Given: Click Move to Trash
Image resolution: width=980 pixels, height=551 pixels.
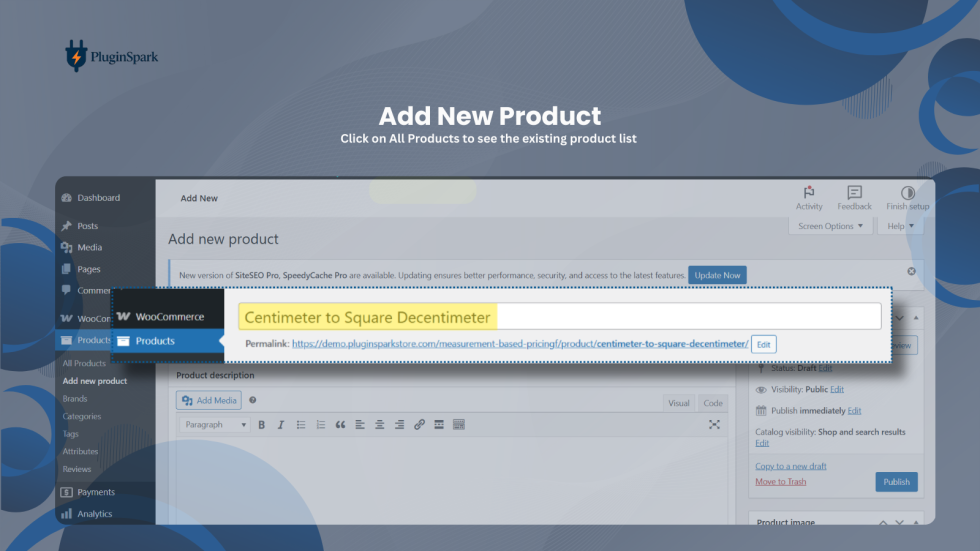Looking at the screenshot, I should 781,482.
